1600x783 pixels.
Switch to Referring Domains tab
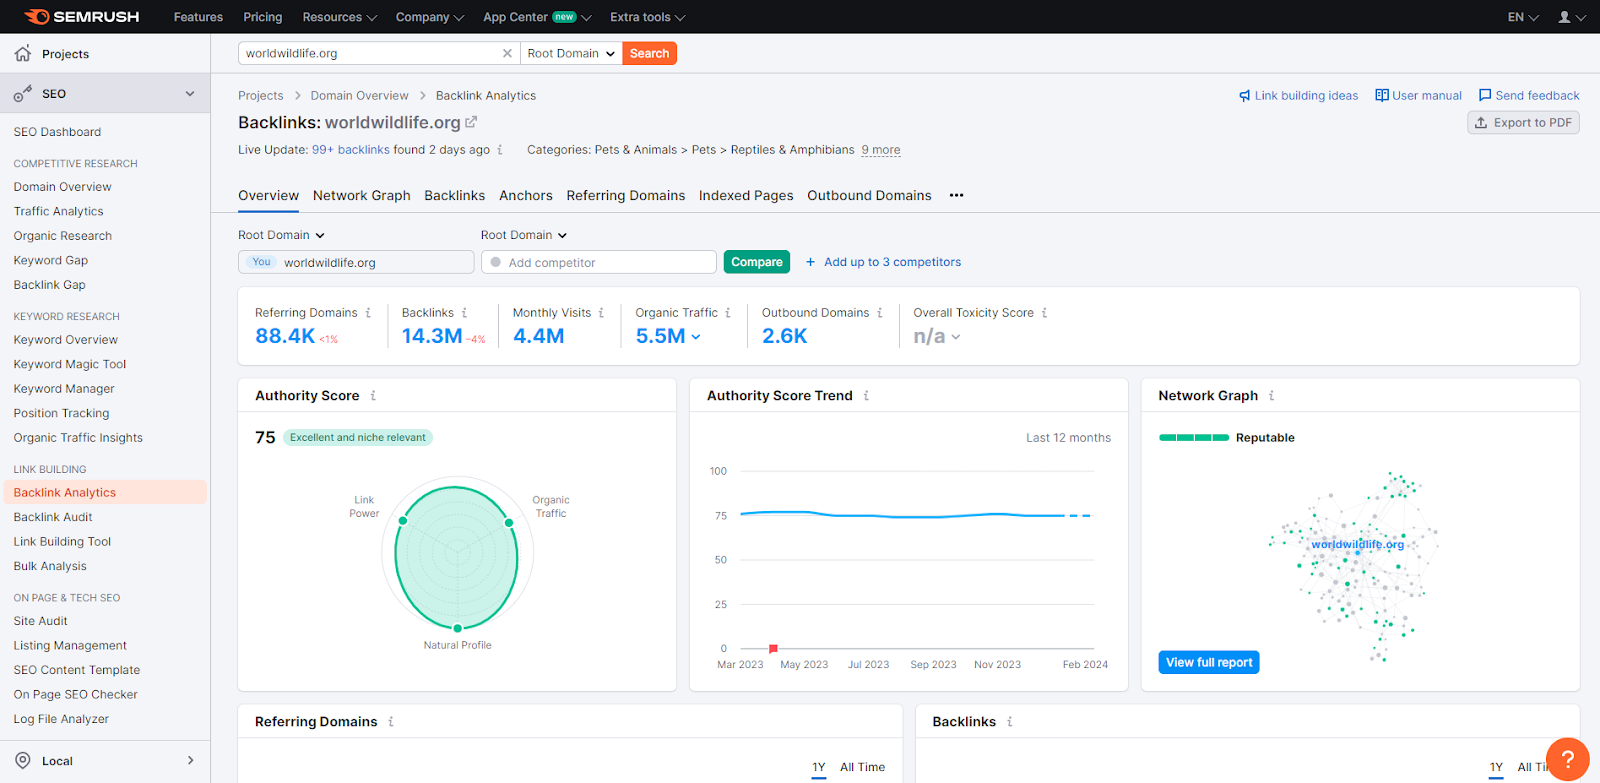click(x=626, y=195)
